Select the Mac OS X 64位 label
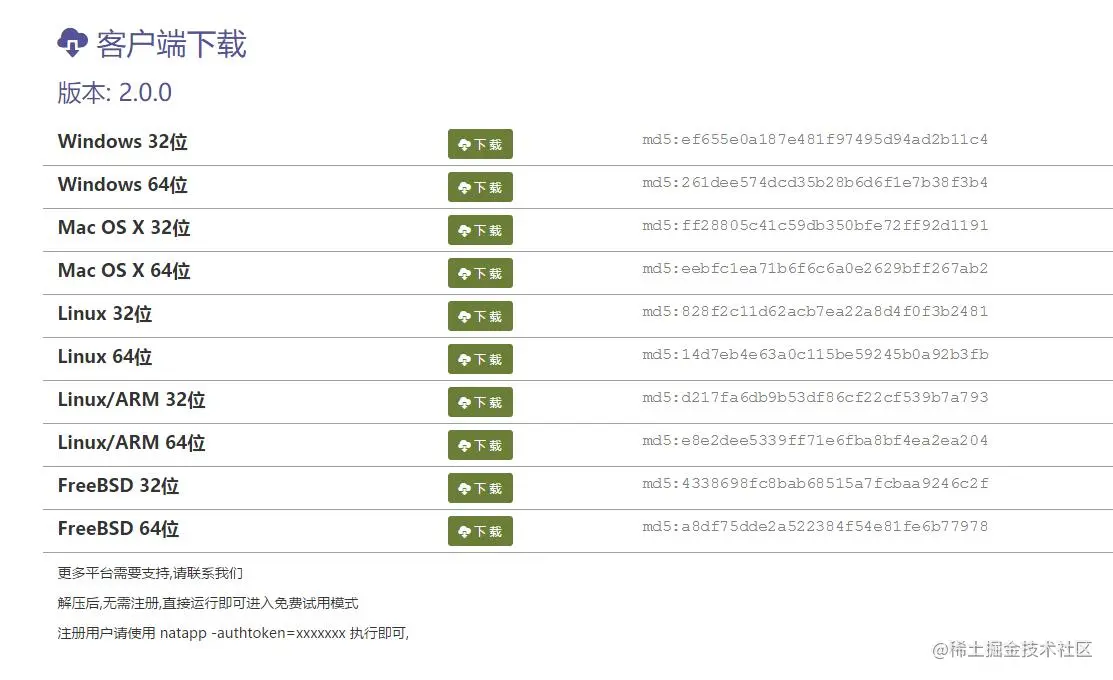The width and height of the screenshot is (1113, 680). point(124,270)
